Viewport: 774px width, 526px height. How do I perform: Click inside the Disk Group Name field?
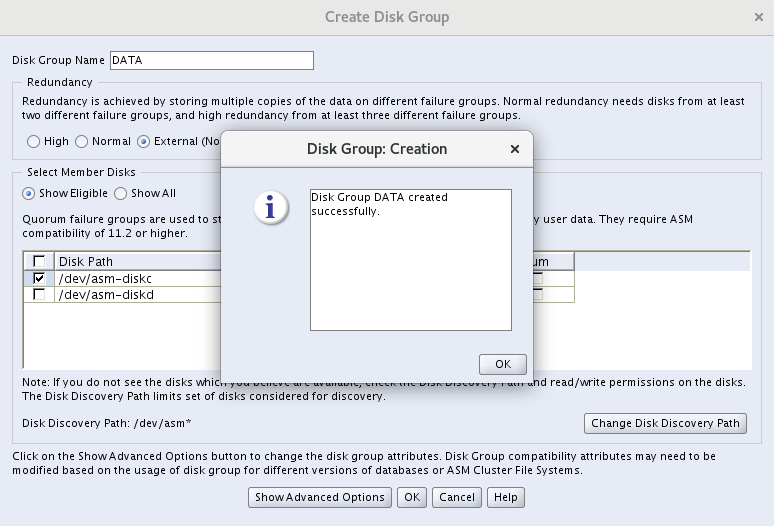pos(211,60)
